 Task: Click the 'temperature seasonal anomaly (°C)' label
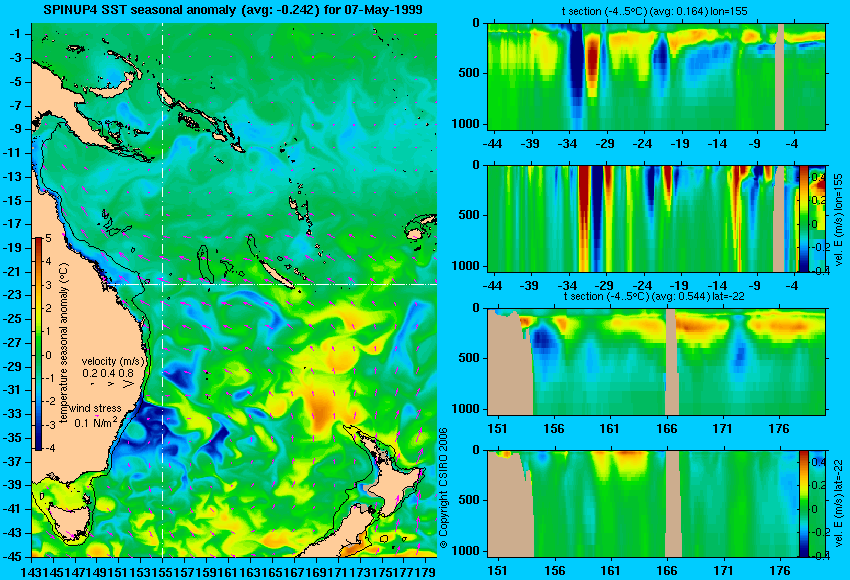pyautogui.click(x=64, y=343)
